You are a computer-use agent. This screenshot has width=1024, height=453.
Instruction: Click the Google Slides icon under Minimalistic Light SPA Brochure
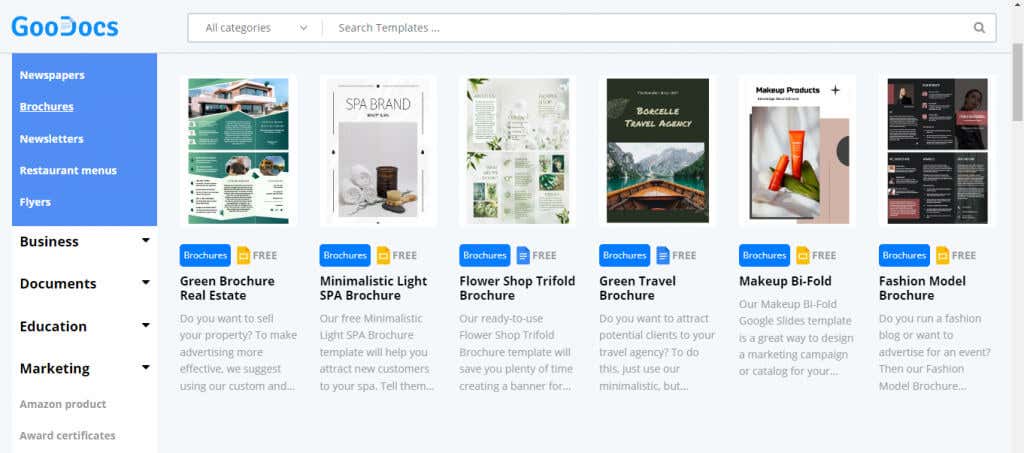tap(383, 255)
